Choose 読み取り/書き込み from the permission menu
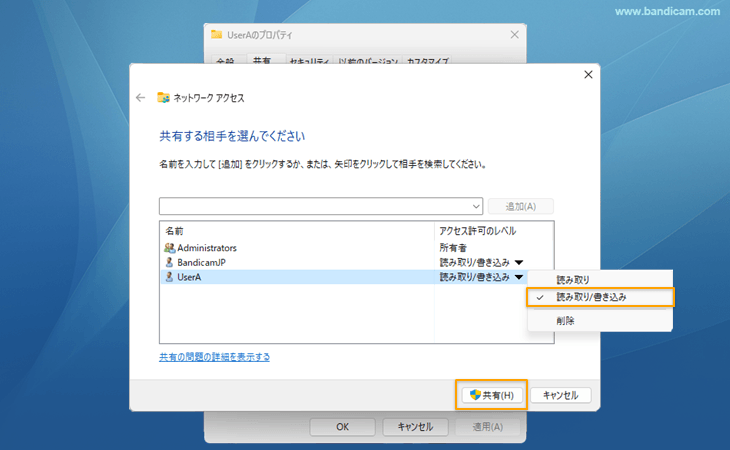The height and width of the screenshot is (450, 730). (600, 297)
